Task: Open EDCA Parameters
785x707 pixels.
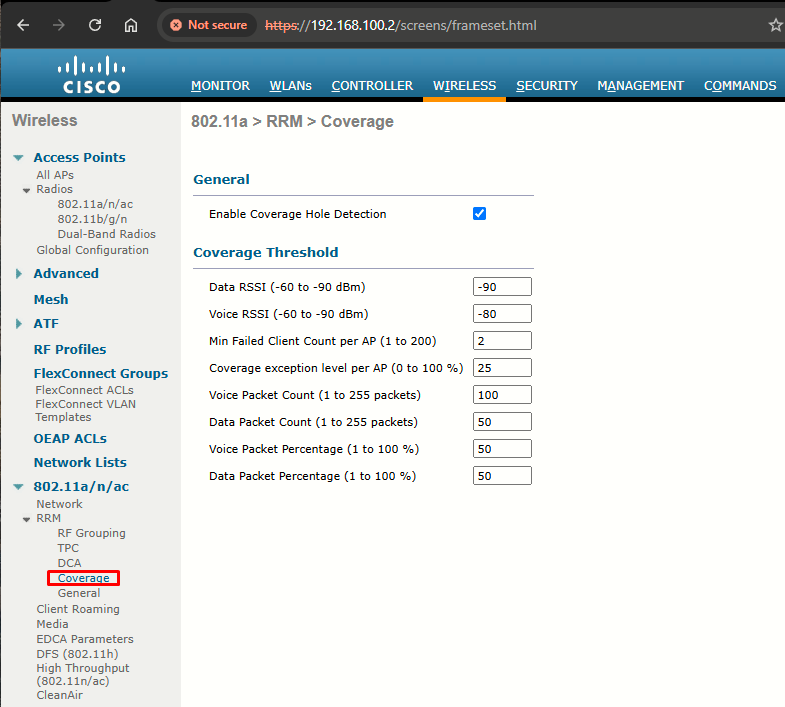Action: tap(85, 639)
